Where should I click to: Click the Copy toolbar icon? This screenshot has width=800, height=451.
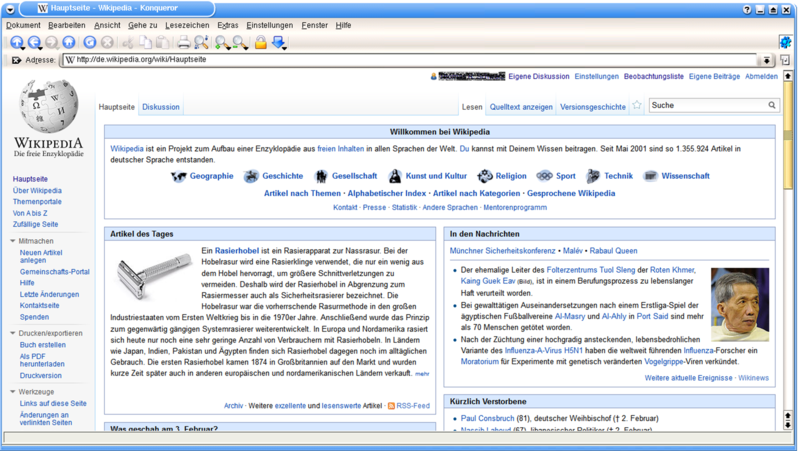pyautogui.click(x=145, y=43)
